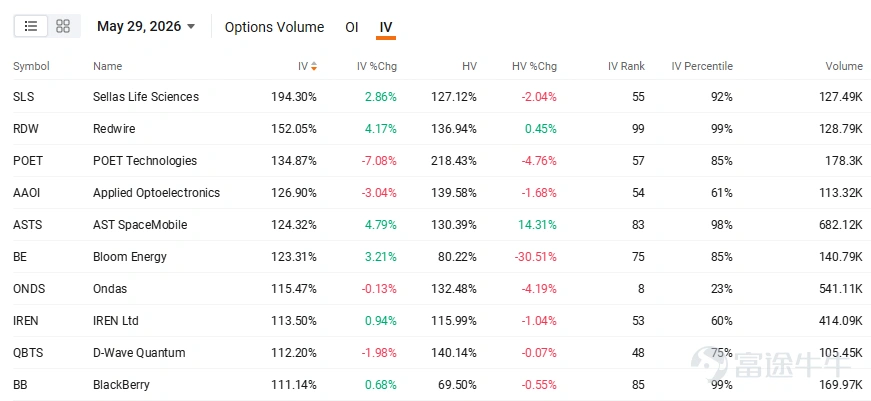Screen dimensions: 871x401
Task: Click the IV column sort arrows
Action: tap(314, 67)
